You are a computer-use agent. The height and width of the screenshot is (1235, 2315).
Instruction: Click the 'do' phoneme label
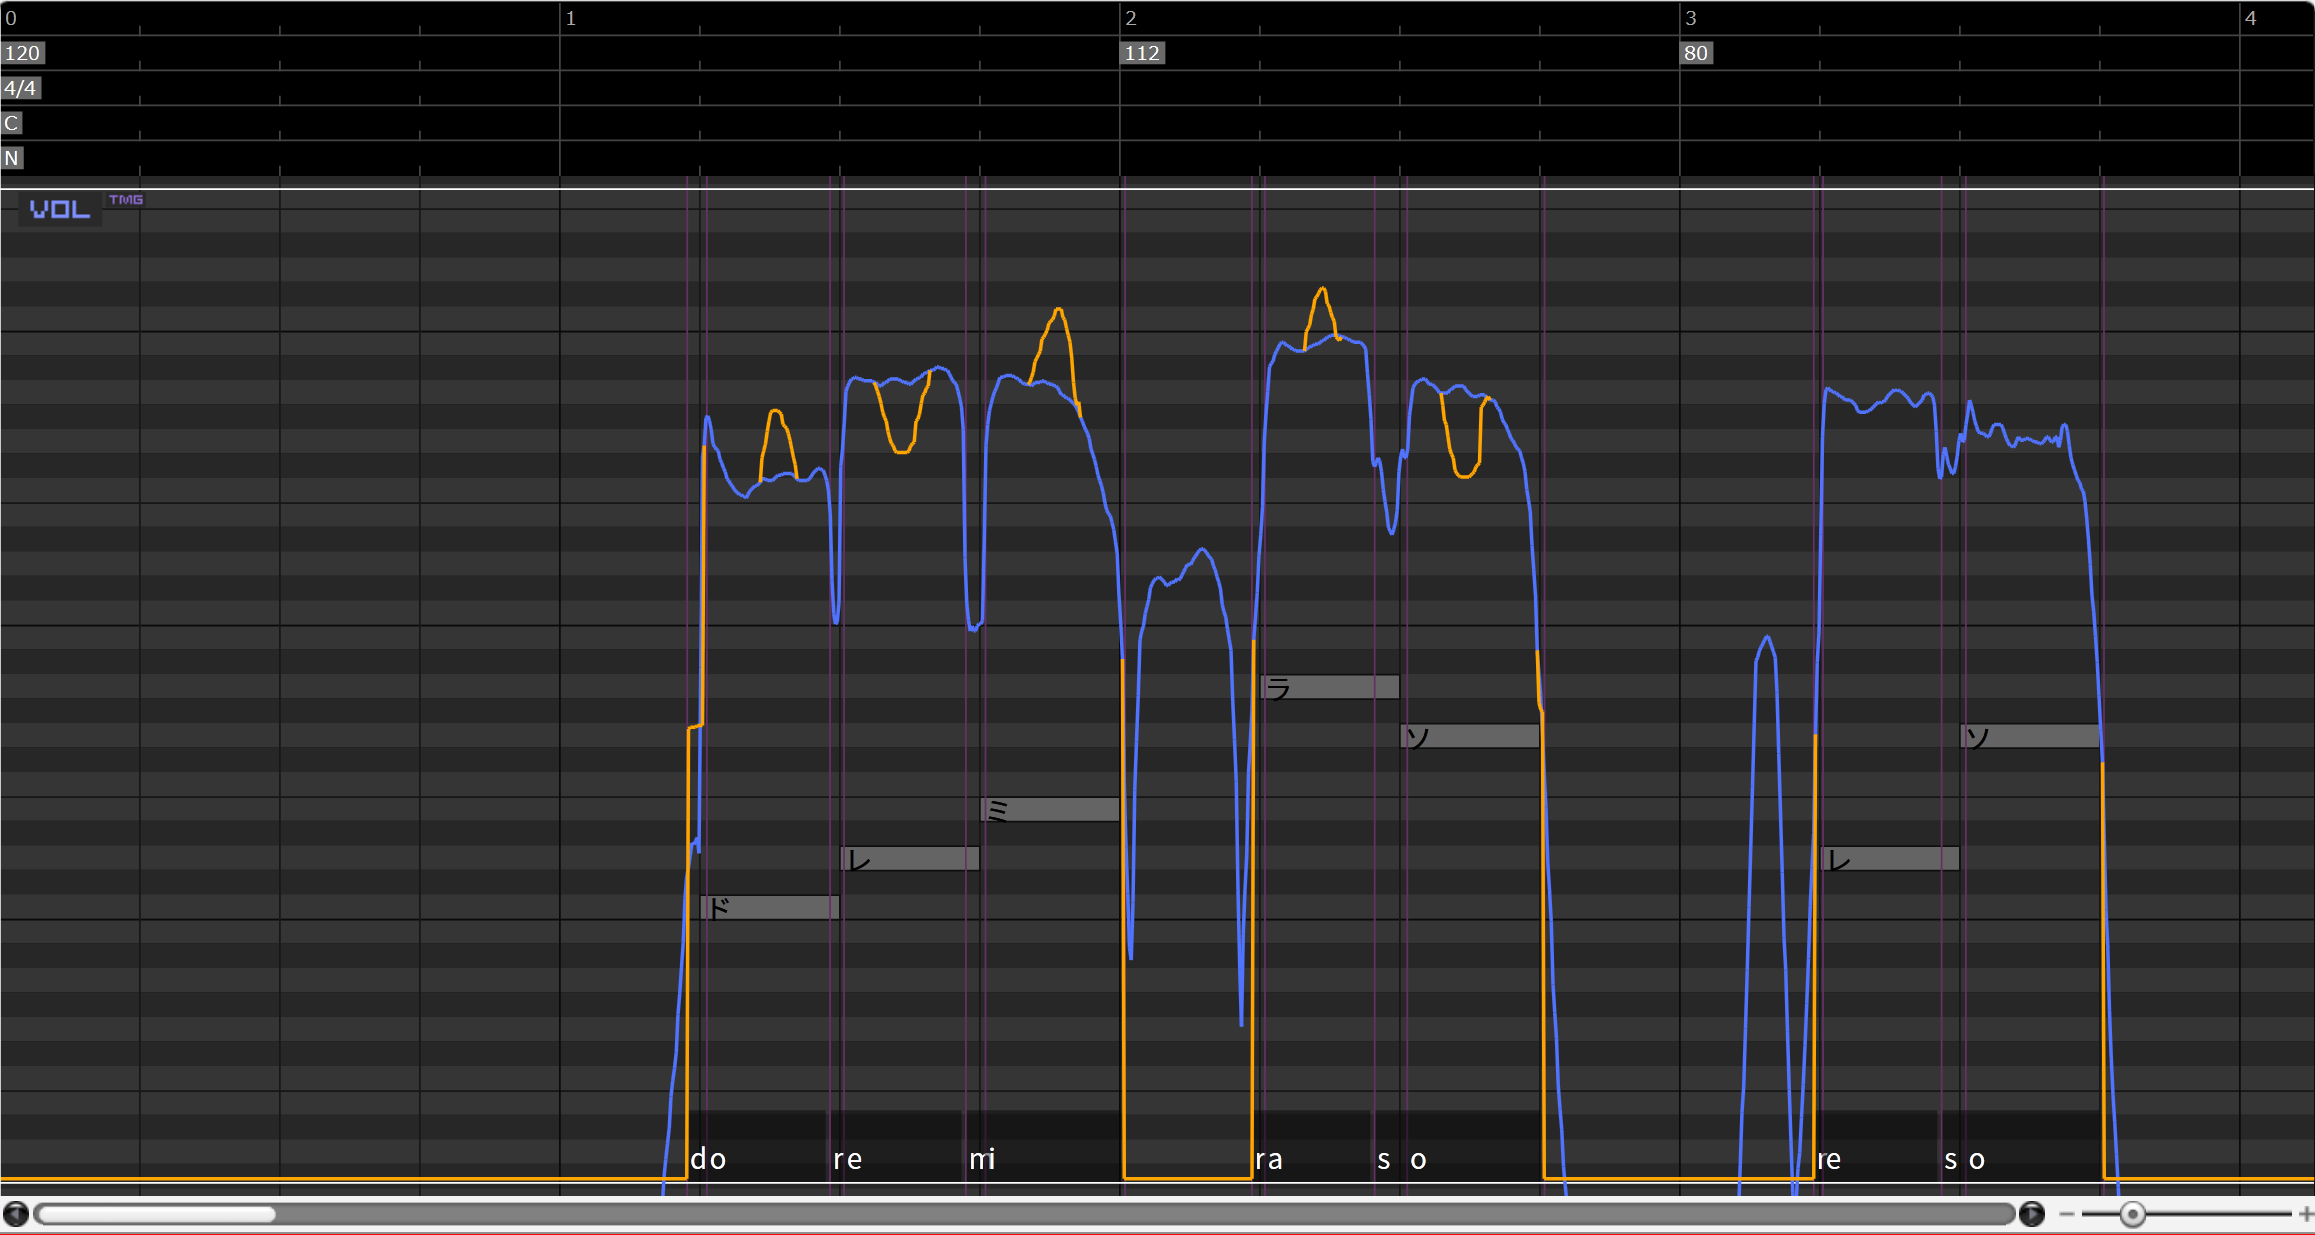(708, 1159)
